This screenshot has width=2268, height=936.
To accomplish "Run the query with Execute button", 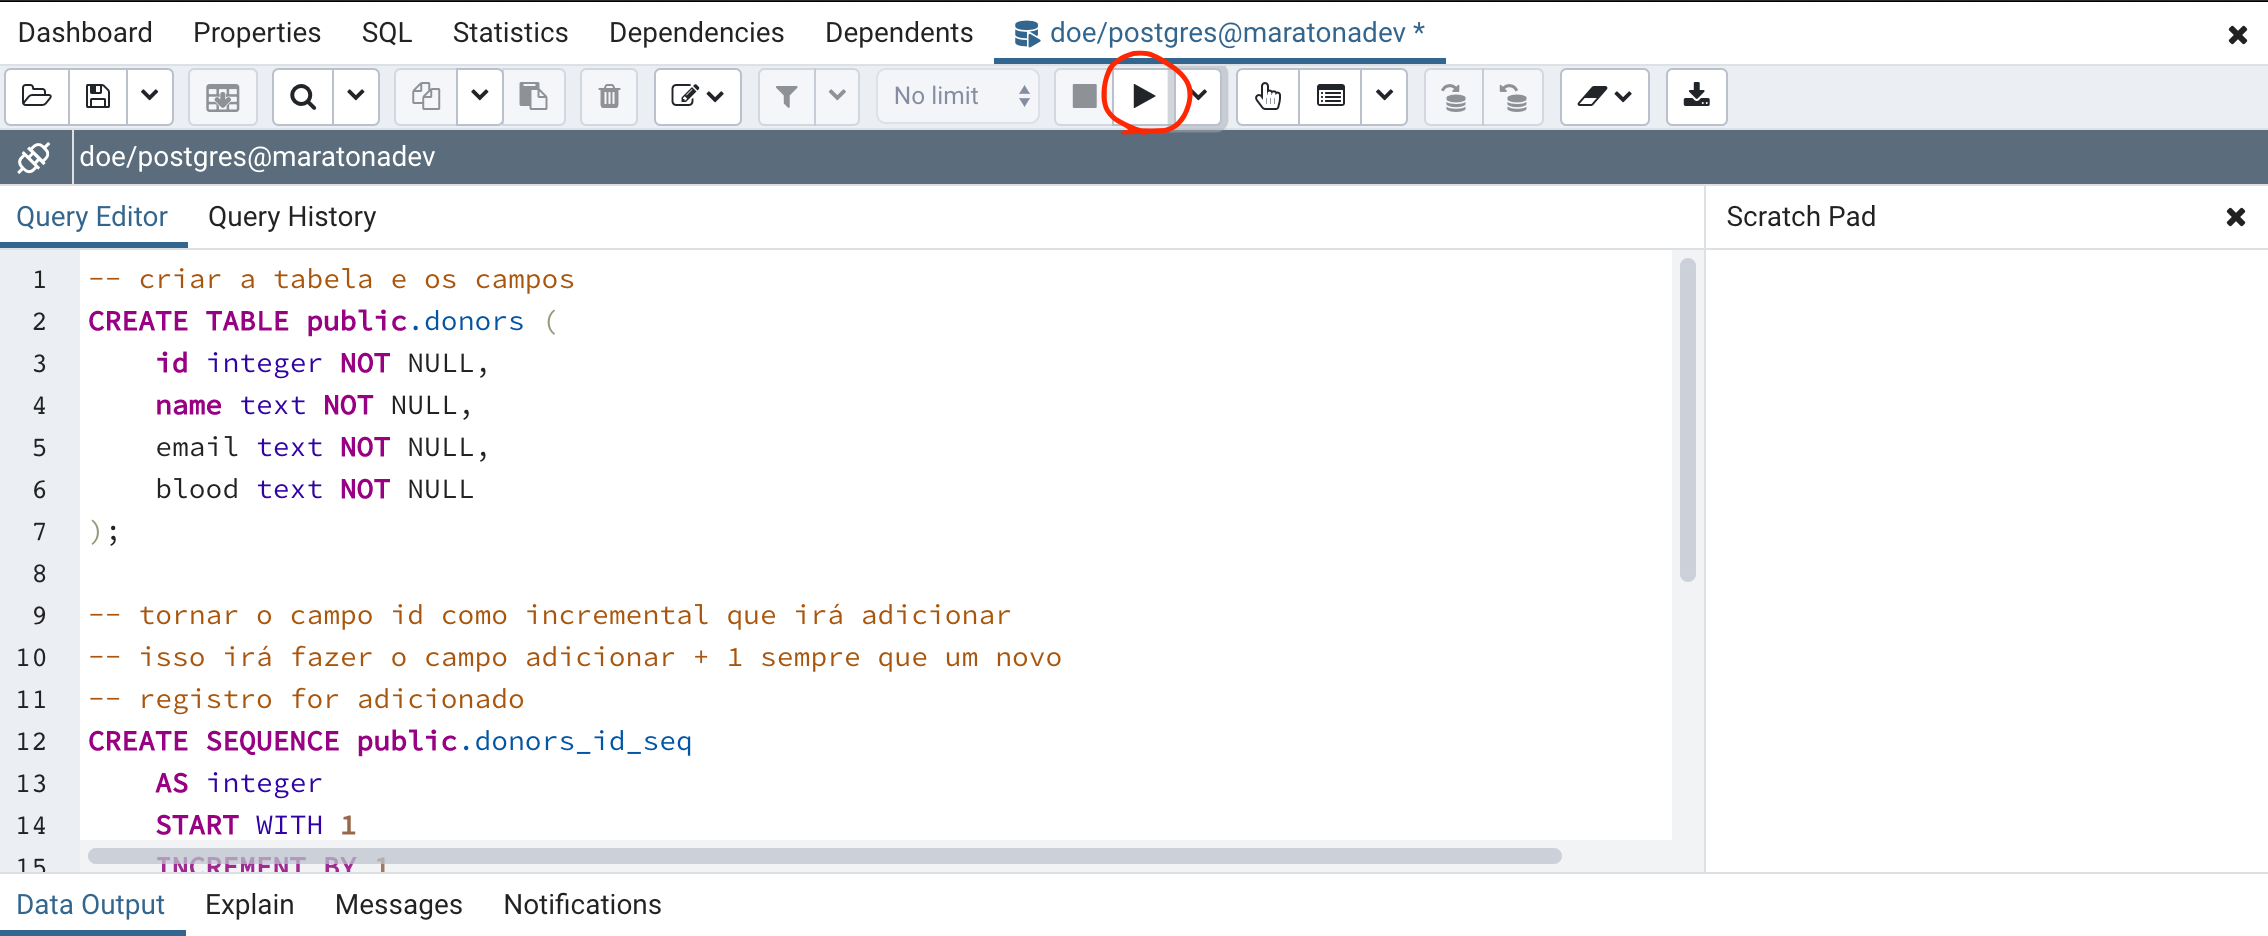I will pyautogui.click(x=1143, y=96).
